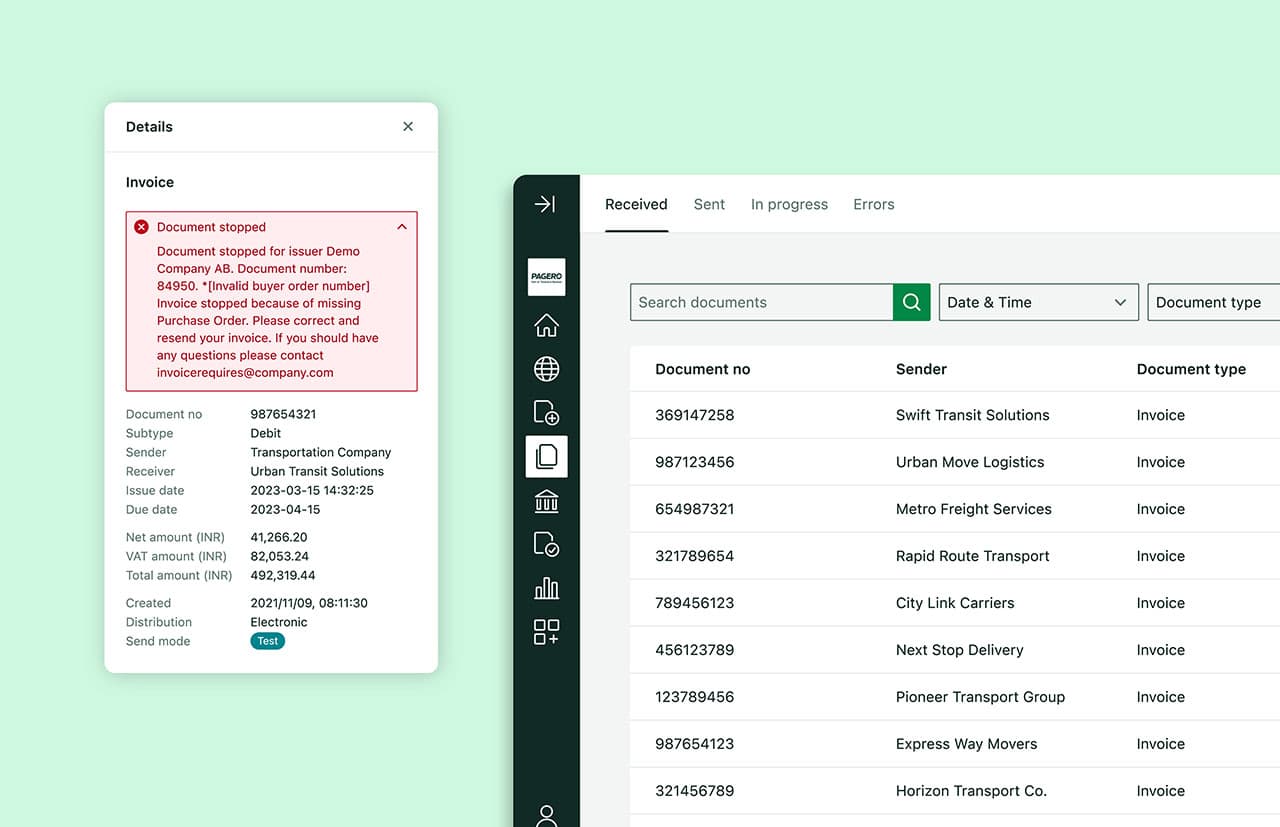The image size is (1280, 827).
Task: Select document number 321456789
Action: [x=694, y=791]
